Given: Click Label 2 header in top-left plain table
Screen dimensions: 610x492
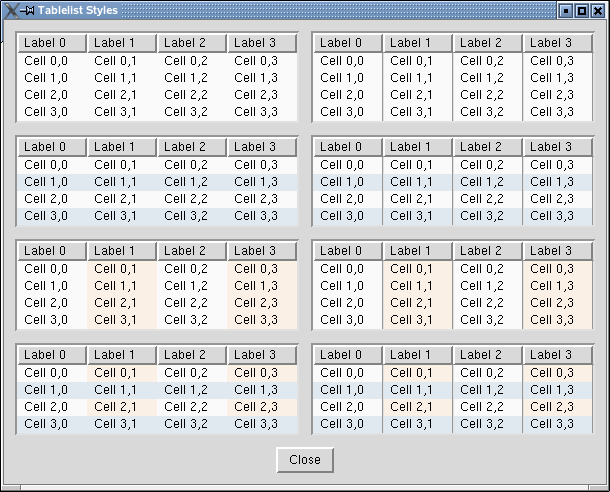Looking at the screenshot, I should 192,43.
